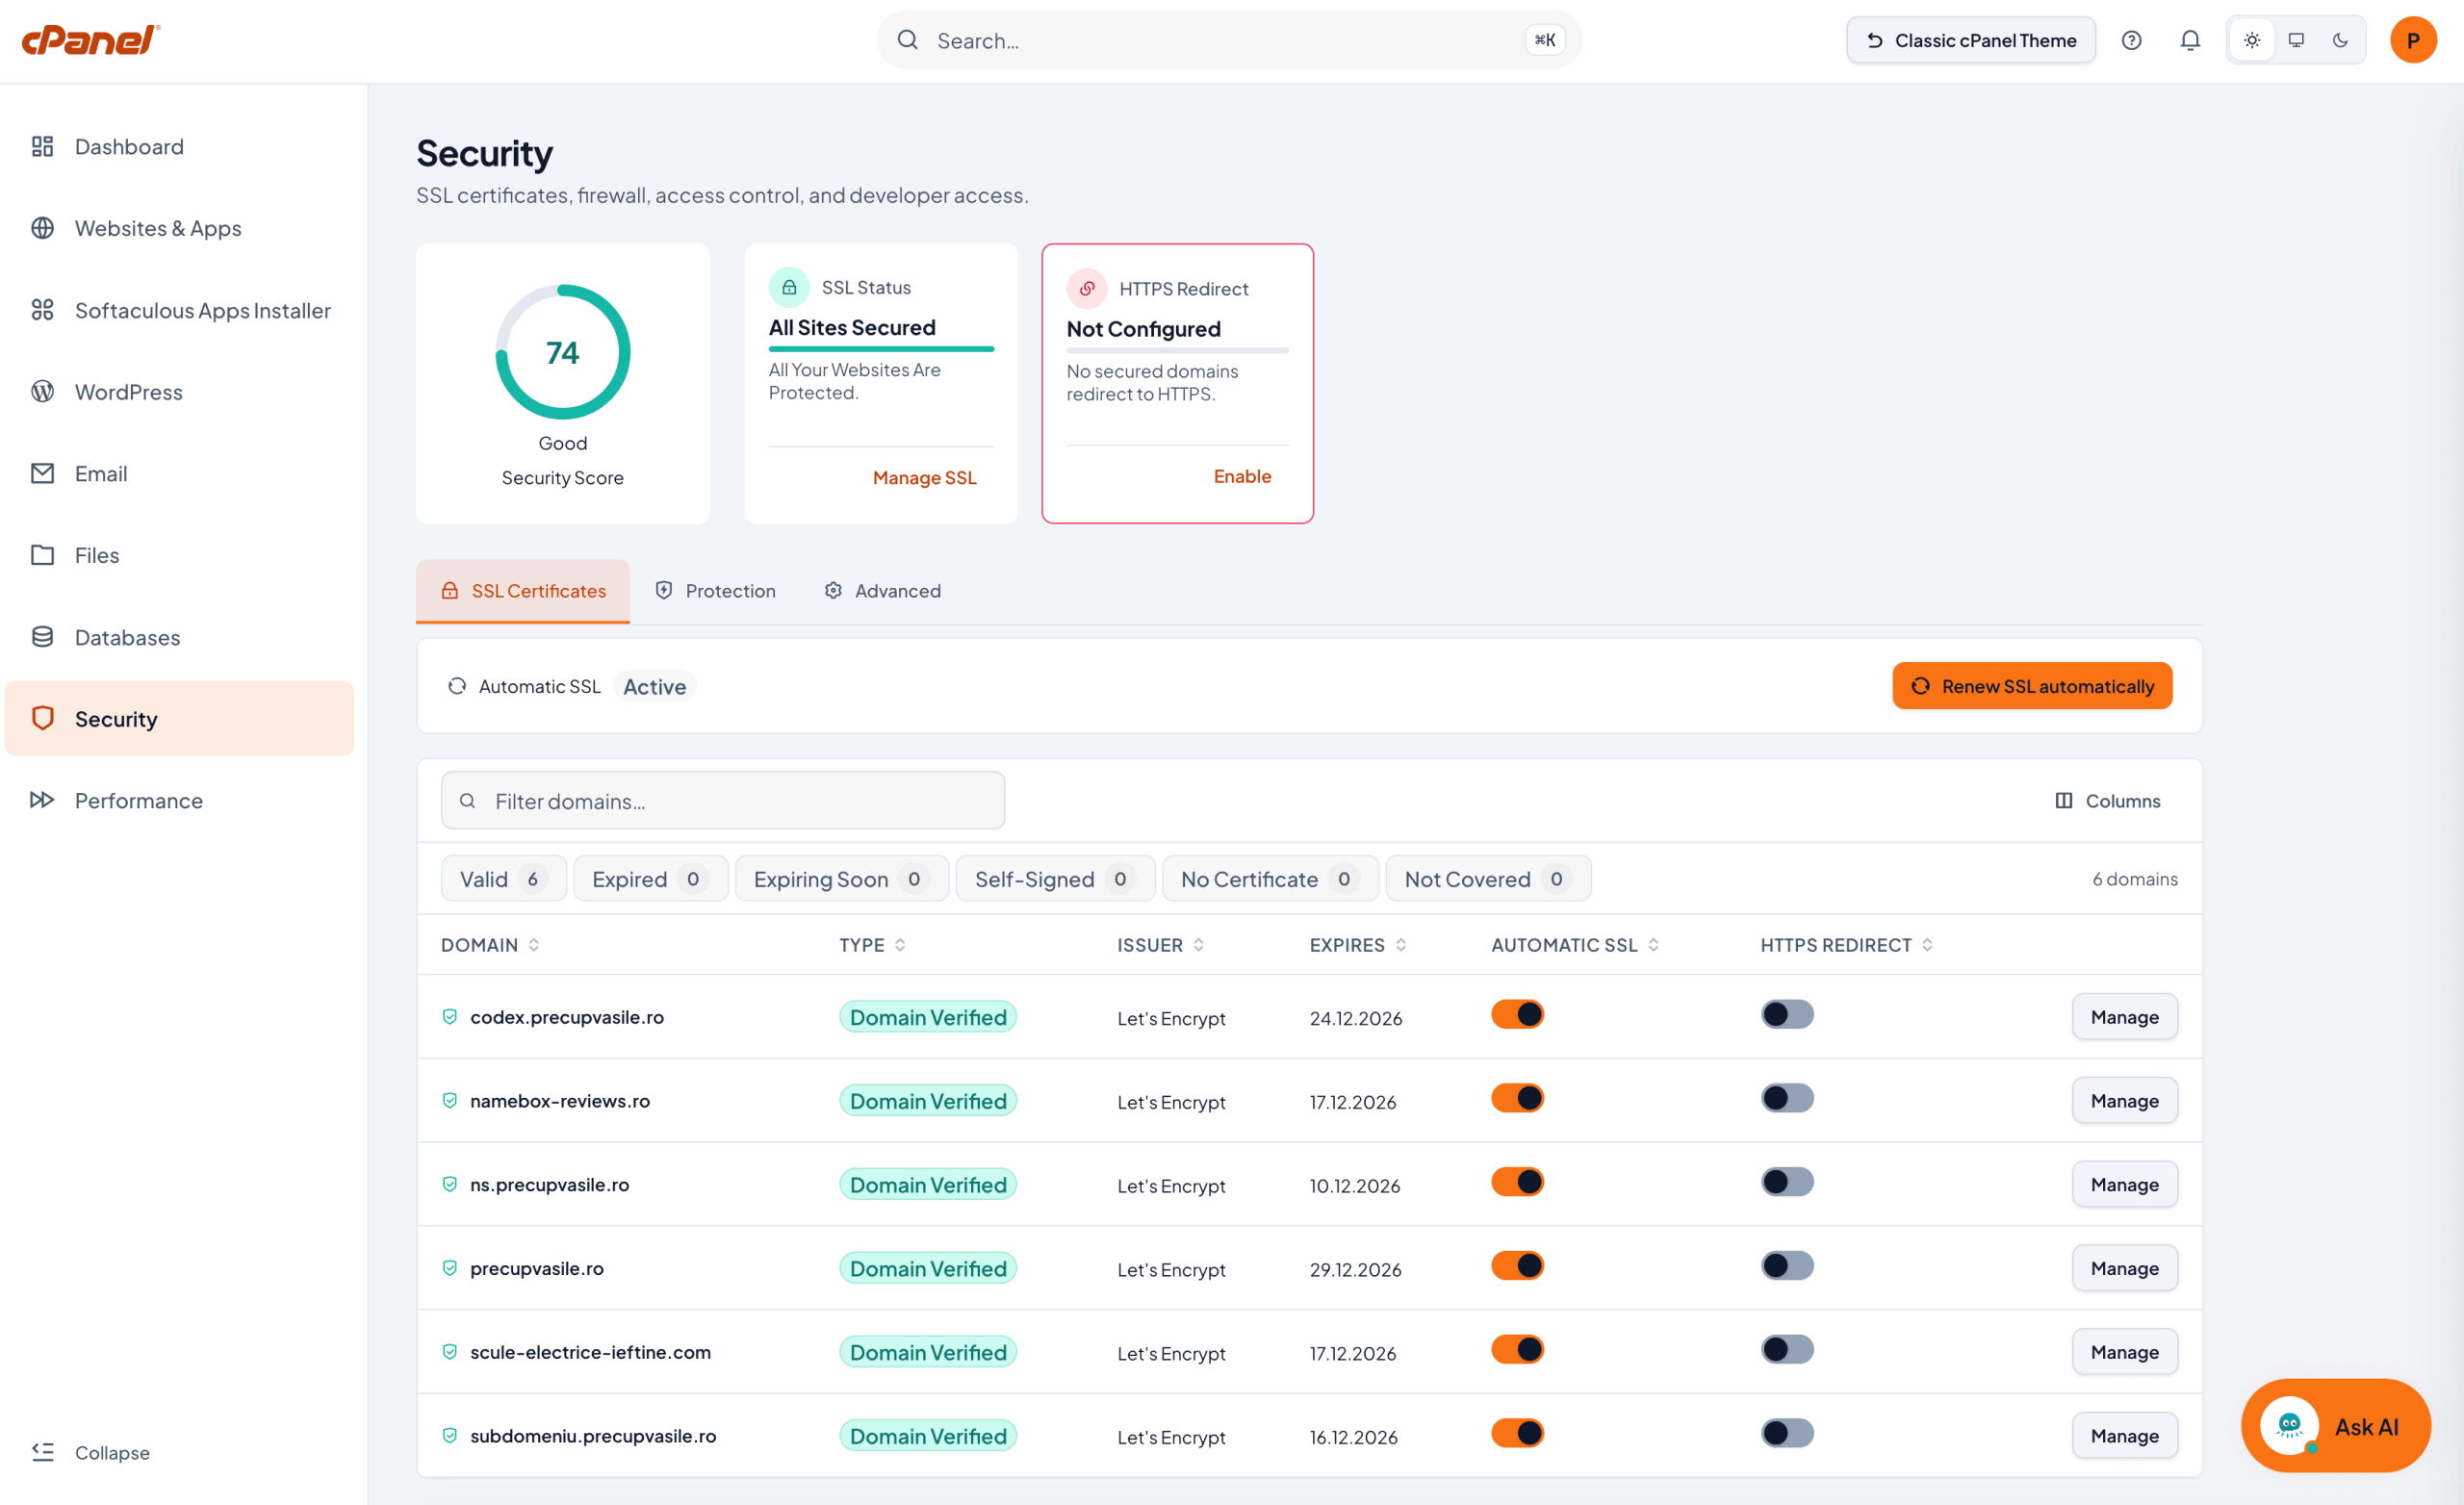2464x1505 pixels.
Task: Click the SSL Status lock icon
Action: click(x=789, y=287)
